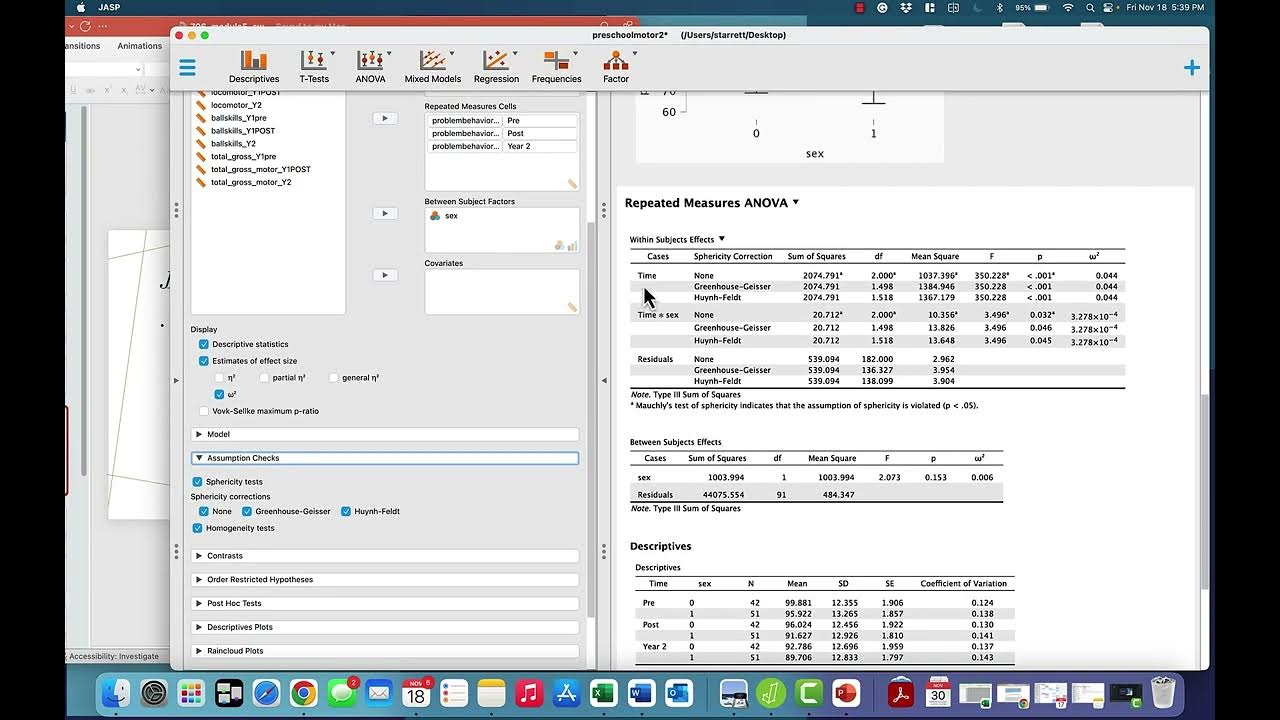Open Within Subjects Effects table dropdown
The image size is (1280, 720).
point(722,239)
